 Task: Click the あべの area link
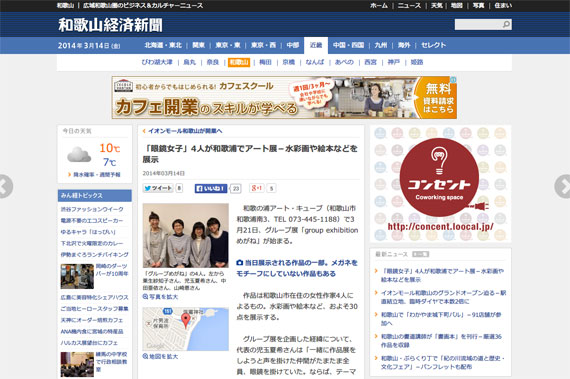click(x=344, y=62)
